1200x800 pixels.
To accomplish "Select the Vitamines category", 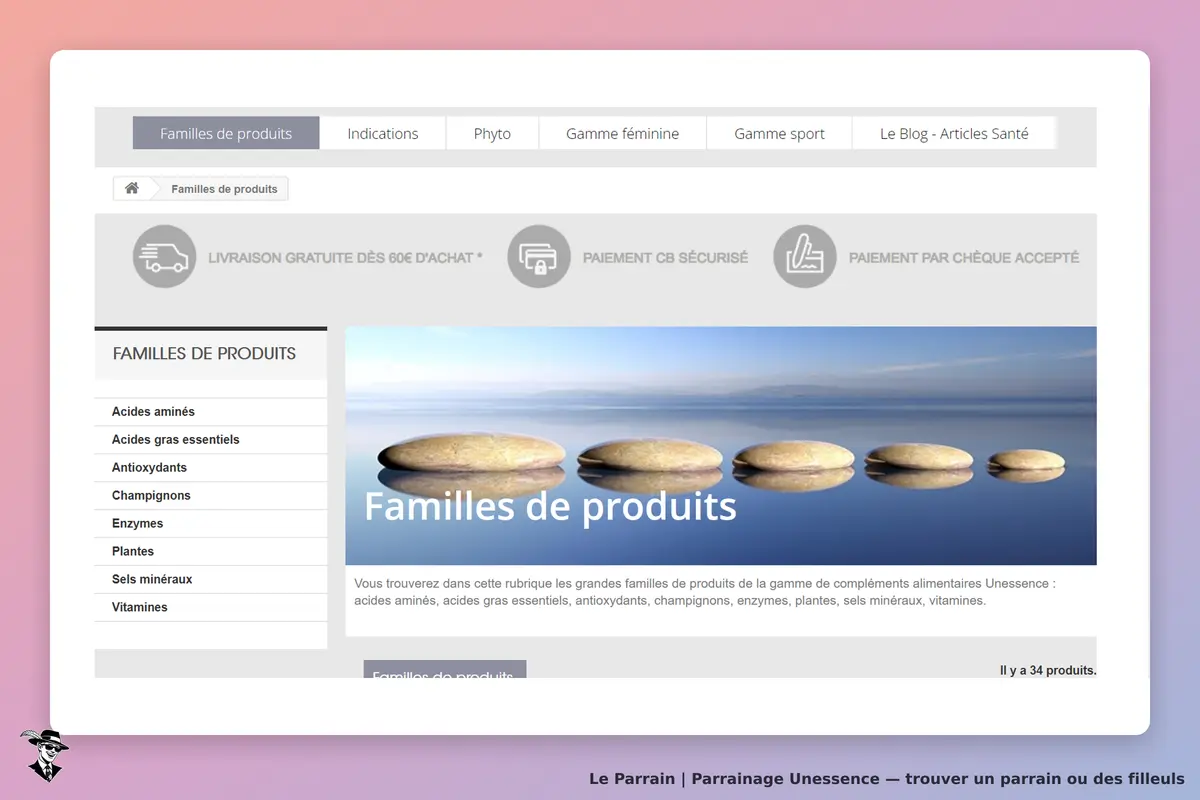I will click(211, 608).
